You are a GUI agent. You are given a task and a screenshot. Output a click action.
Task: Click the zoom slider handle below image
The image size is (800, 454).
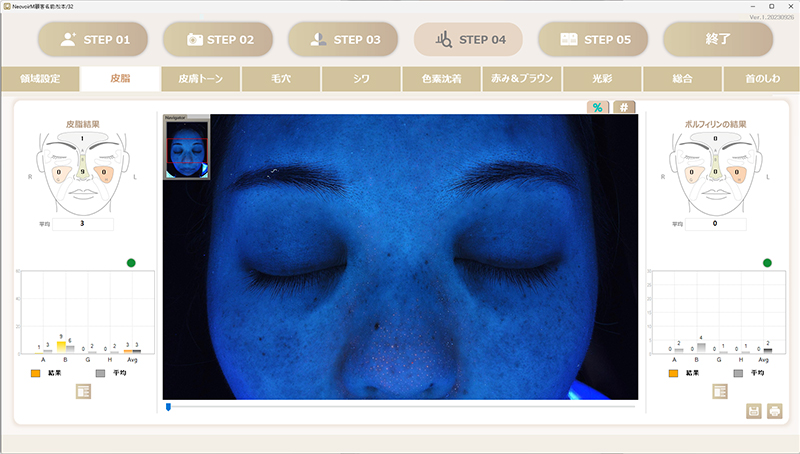coord(168,406)
